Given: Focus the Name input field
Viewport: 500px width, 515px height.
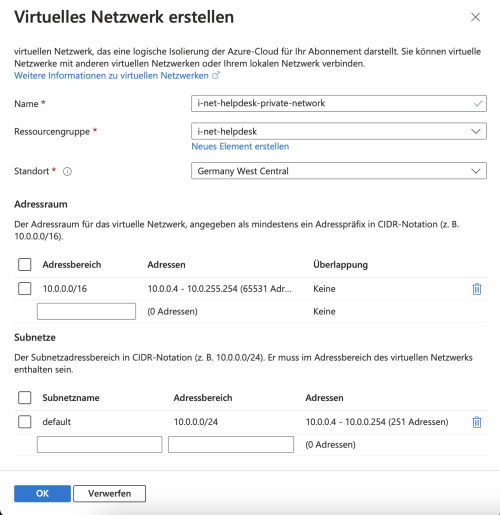Looking at the screenshot, I should [x=339, y=103].
